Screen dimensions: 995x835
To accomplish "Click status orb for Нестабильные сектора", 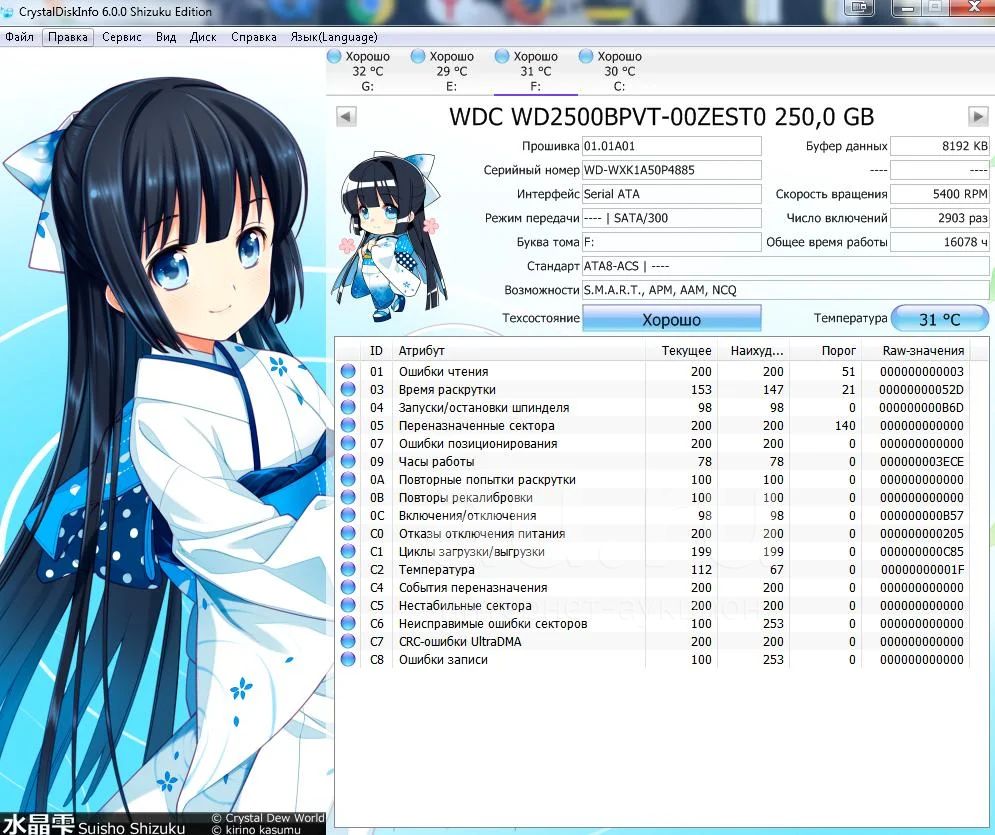I will click(x=348, y=605).
